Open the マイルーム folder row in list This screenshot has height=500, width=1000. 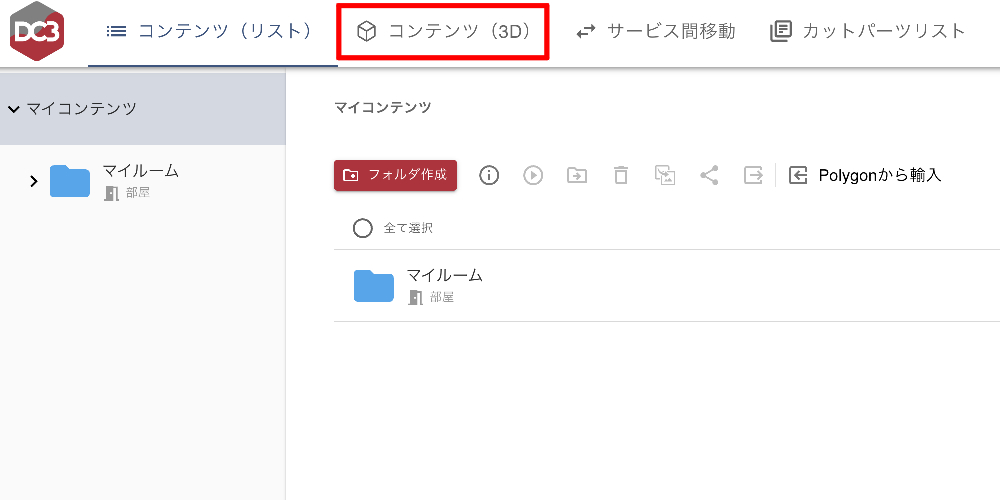[x=666, y=286]
